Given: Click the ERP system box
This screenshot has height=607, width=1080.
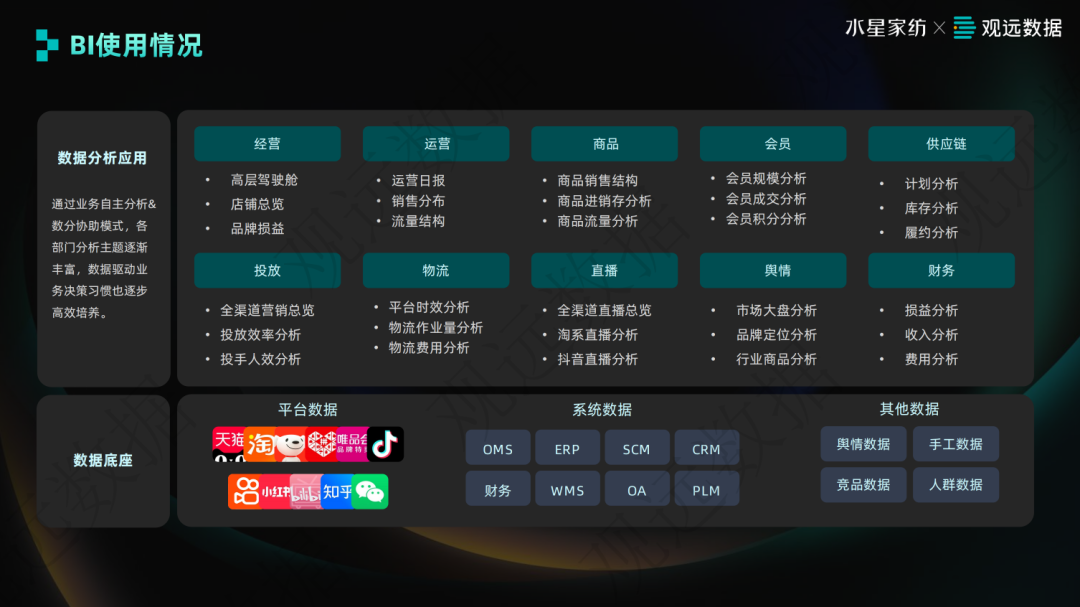Looking at the screenshot, I should [568, 449].
